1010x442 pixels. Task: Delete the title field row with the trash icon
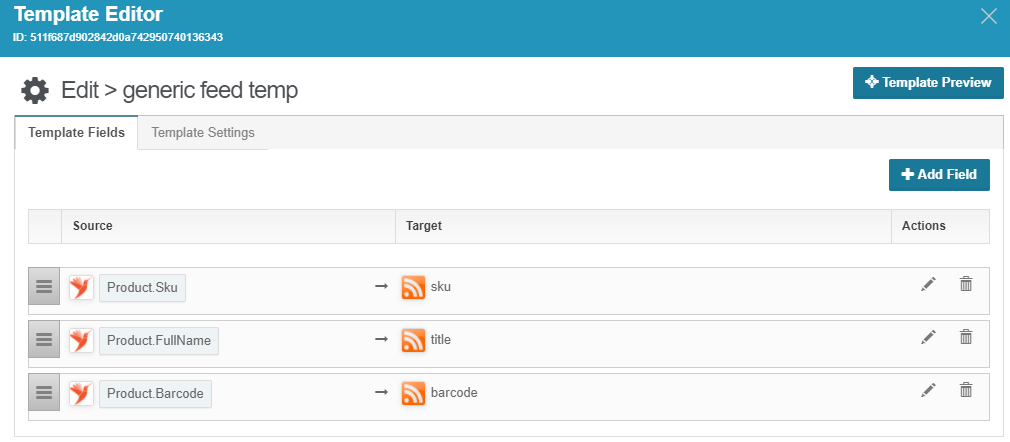click(x=966, y=336)
